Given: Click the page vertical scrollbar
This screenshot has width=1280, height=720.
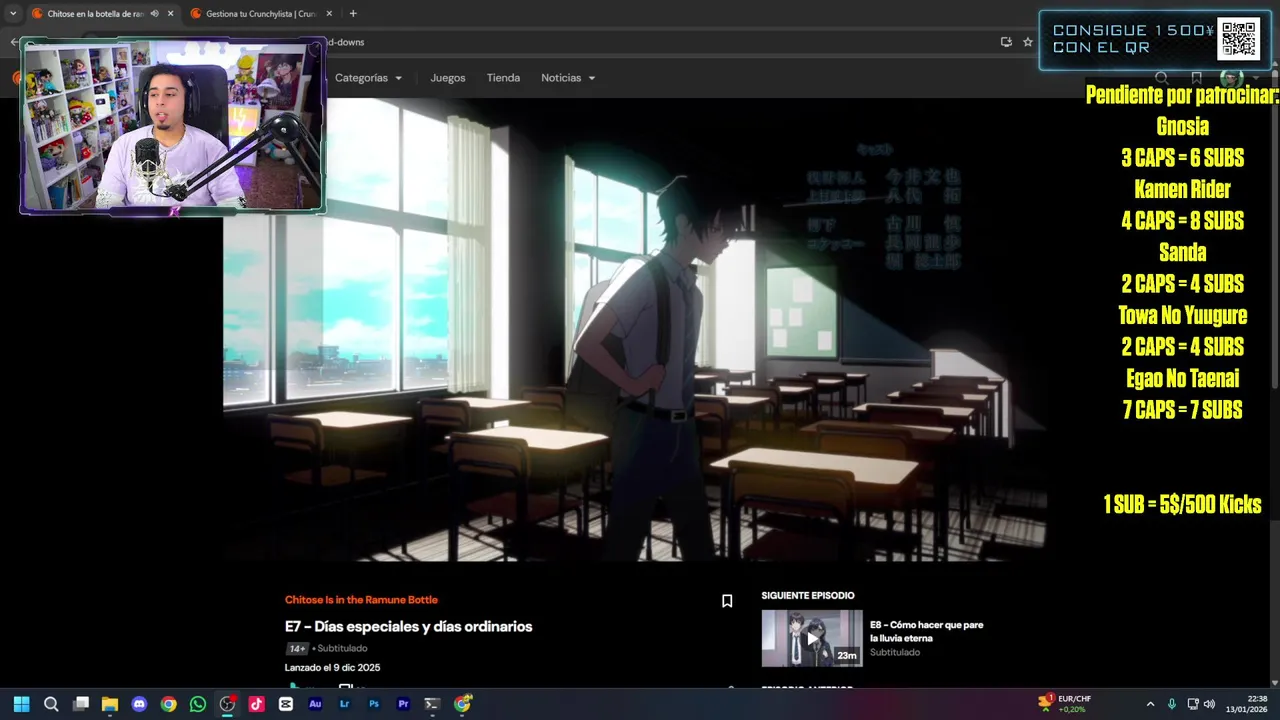Looking at the screenshot, I should pos(1275,230).
